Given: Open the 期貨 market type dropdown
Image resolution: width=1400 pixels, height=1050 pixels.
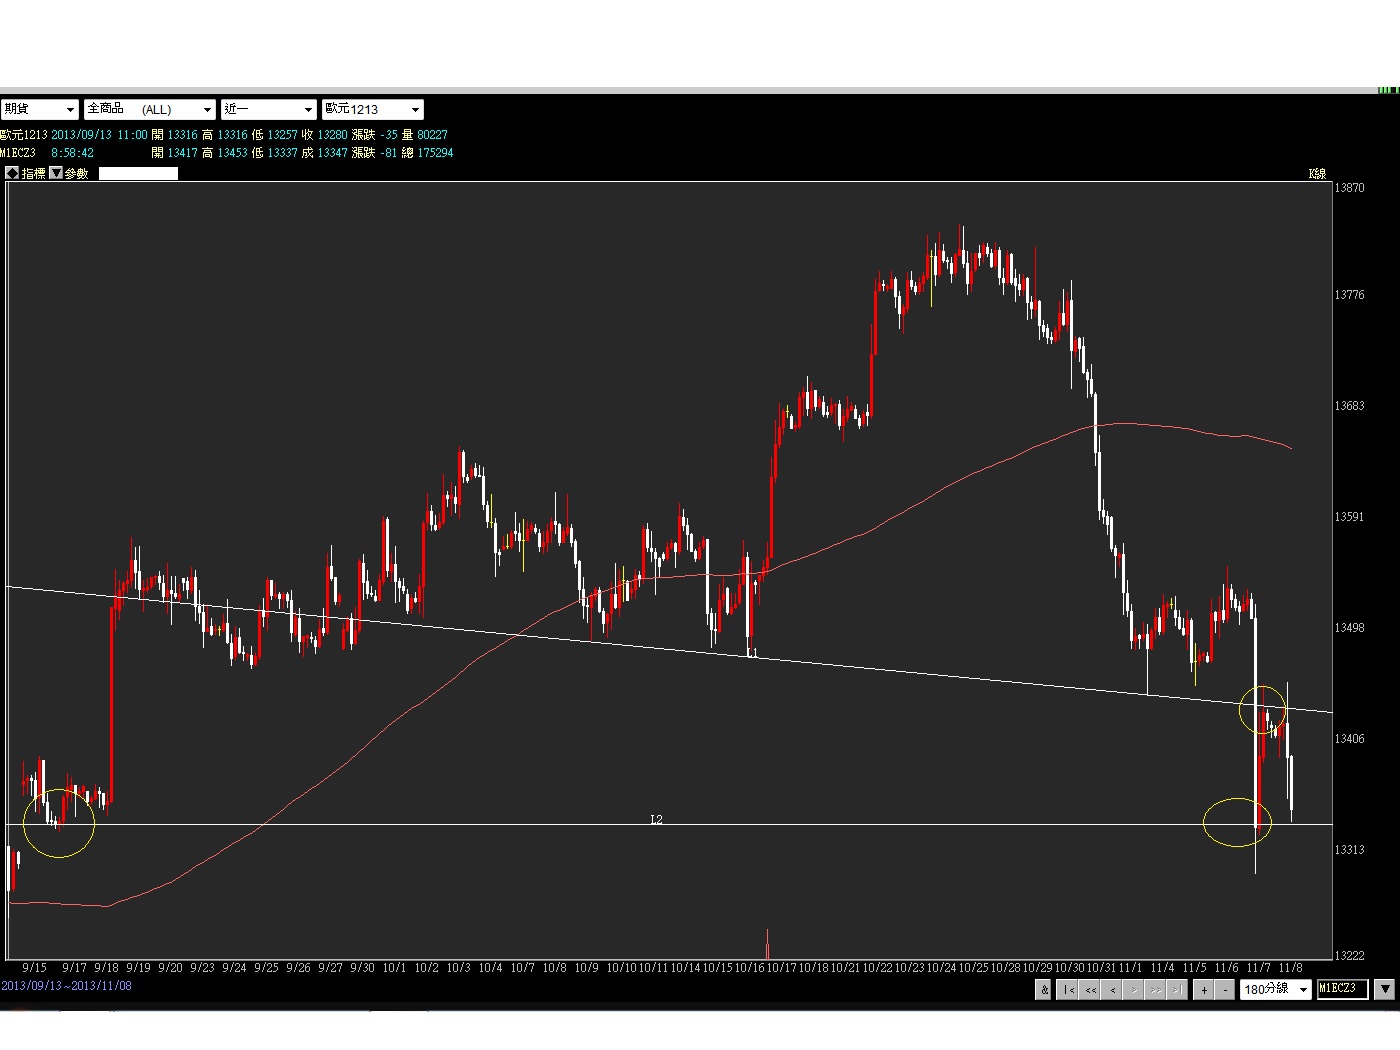Looking at the screenshot, I should pos(39,109).
